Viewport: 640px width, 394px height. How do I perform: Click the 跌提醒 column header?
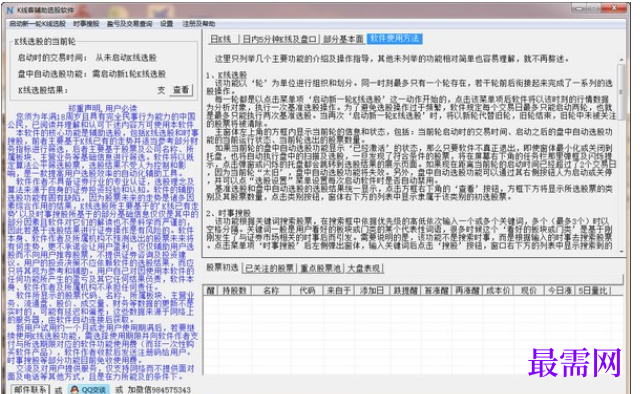click(x=405, y=291)
